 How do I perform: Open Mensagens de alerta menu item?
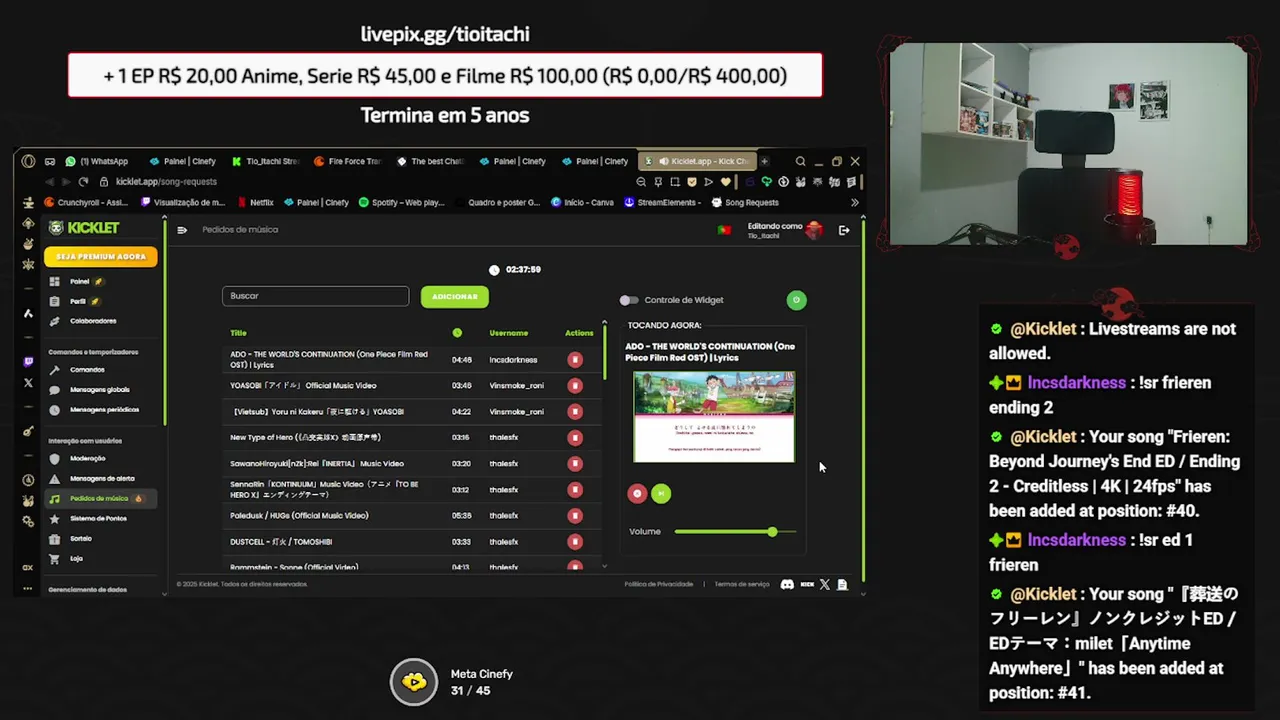pos(101,479)
